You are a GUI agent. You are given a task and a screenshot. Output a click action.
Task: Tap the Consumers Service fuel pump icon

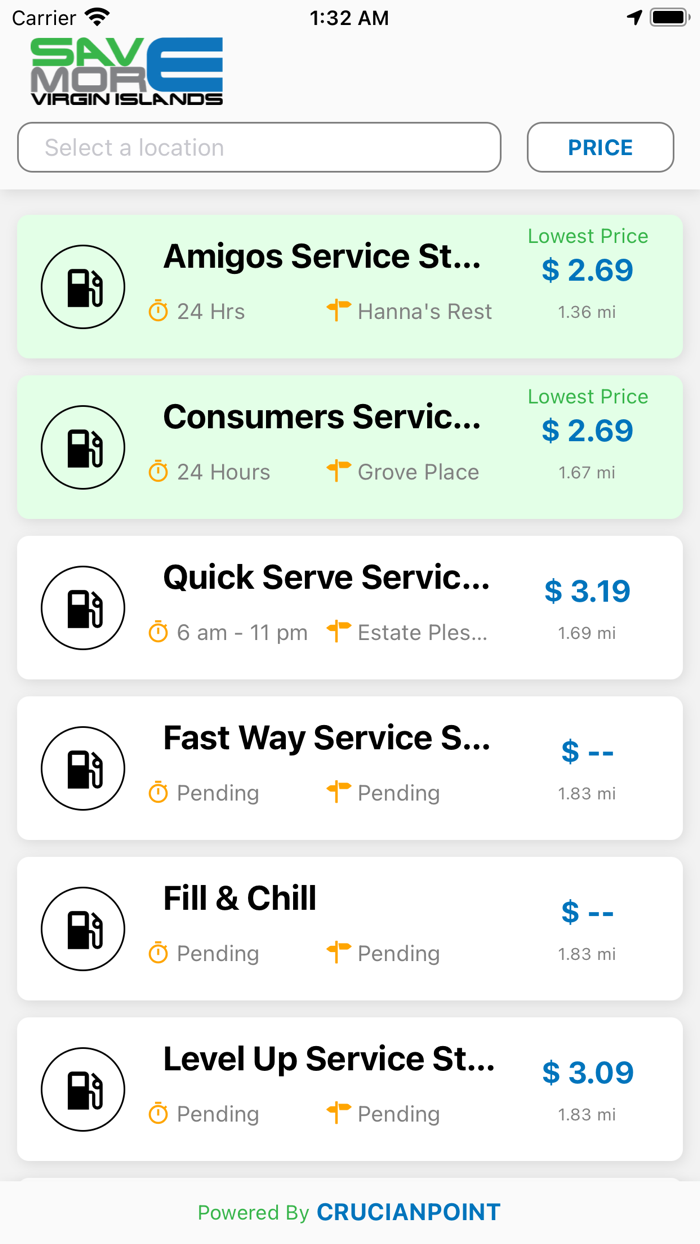pyautogui.click(x=83, y=448)
